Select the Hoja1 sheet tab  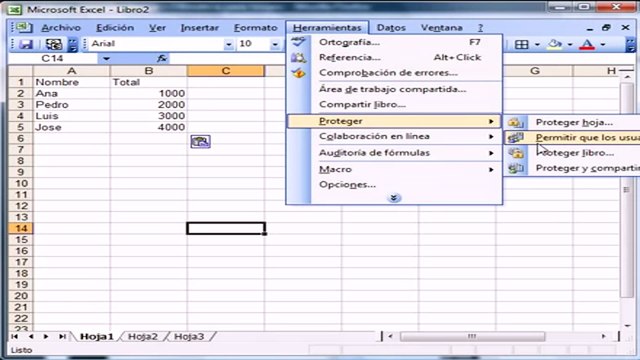coord(97,337)
